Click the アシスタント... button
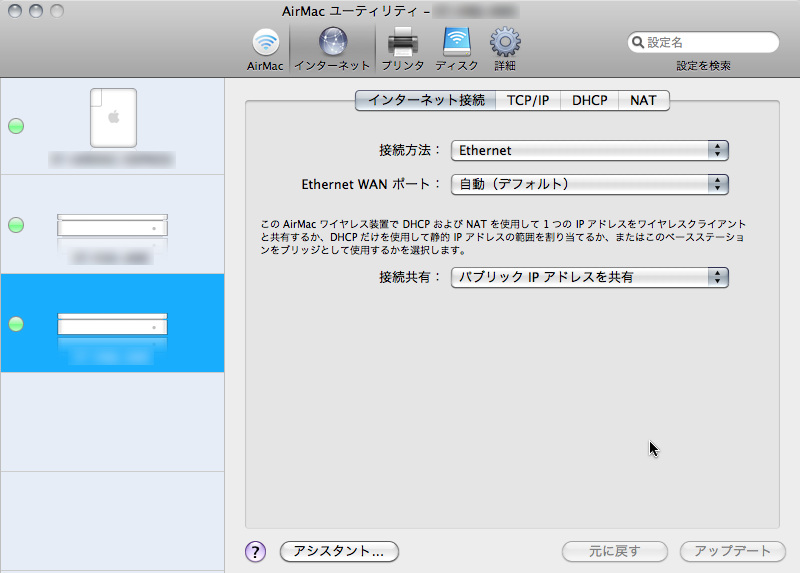 (x=339, y=551)
